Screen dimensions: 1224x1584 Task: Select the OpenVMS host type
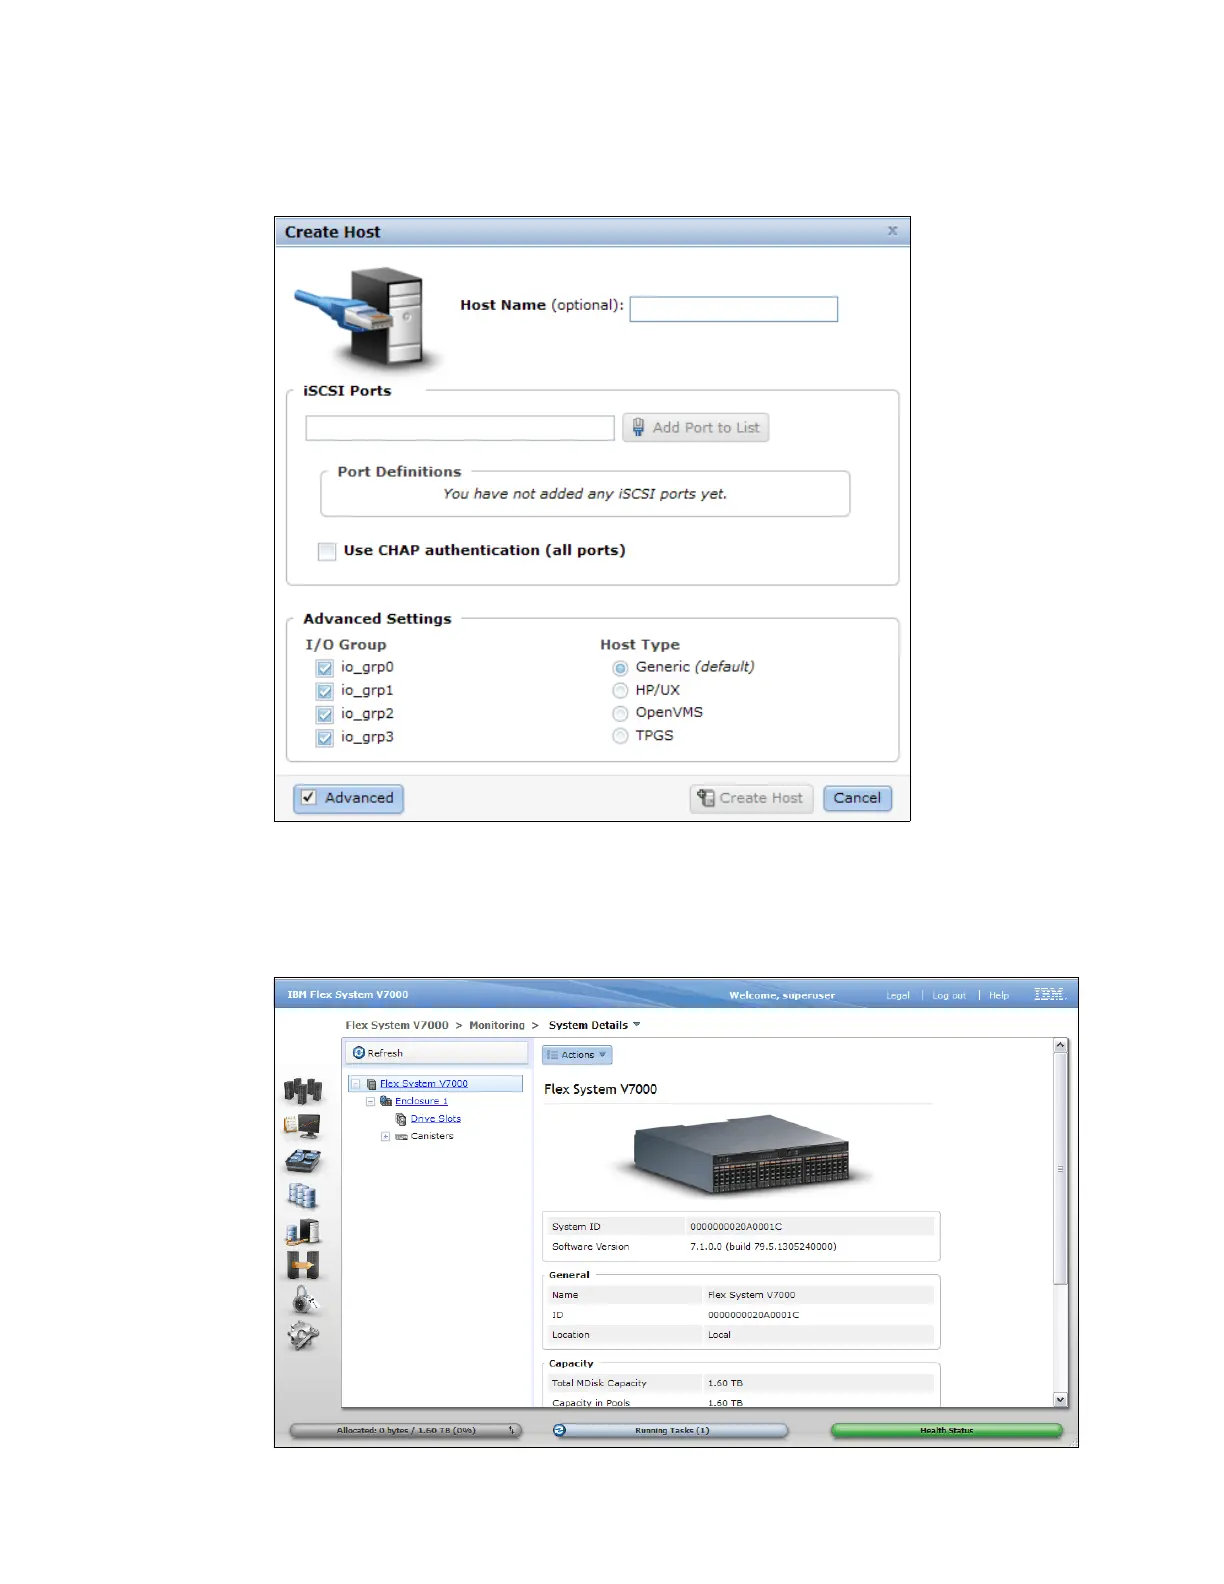(620, 713)
